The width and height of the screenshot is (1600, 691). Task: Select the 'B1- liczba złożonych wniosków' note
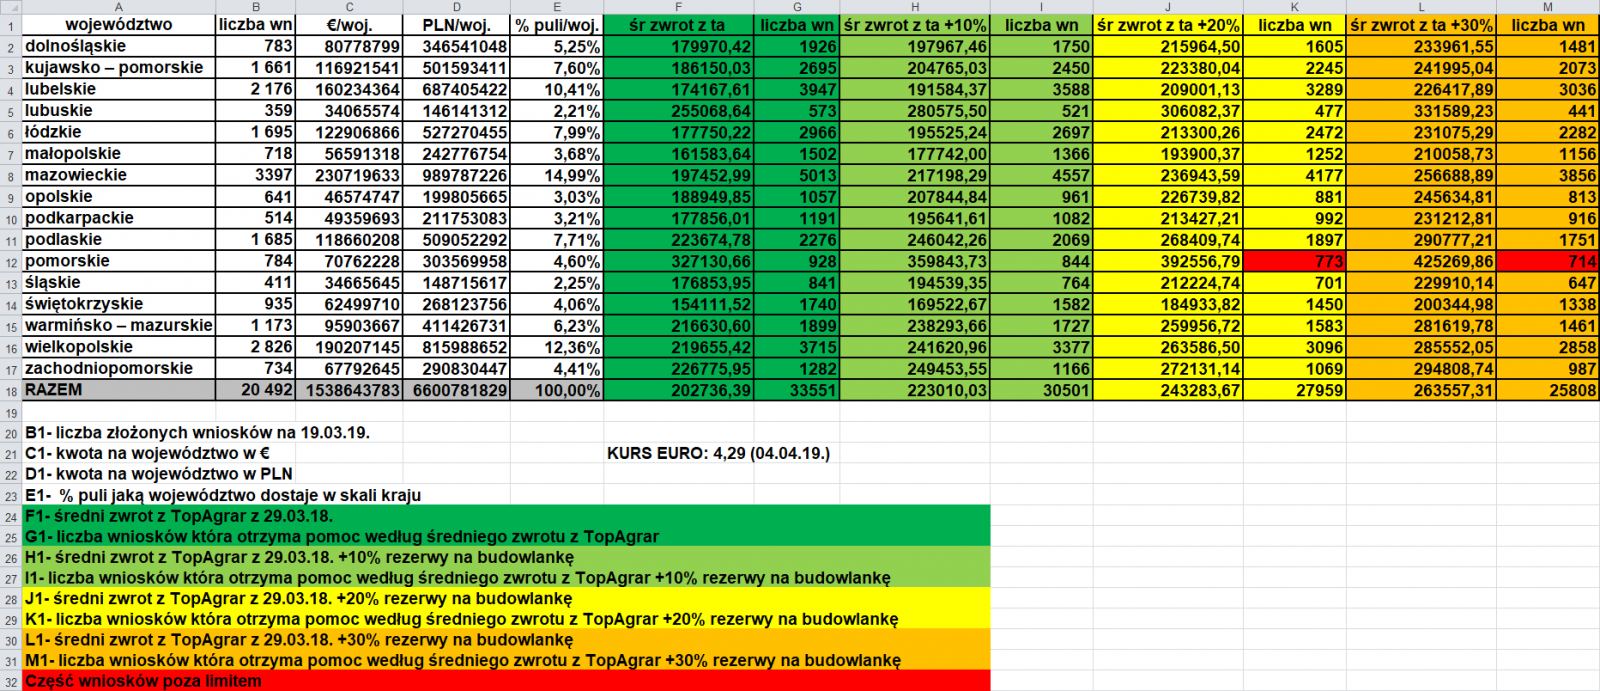[x=197, y=433]
